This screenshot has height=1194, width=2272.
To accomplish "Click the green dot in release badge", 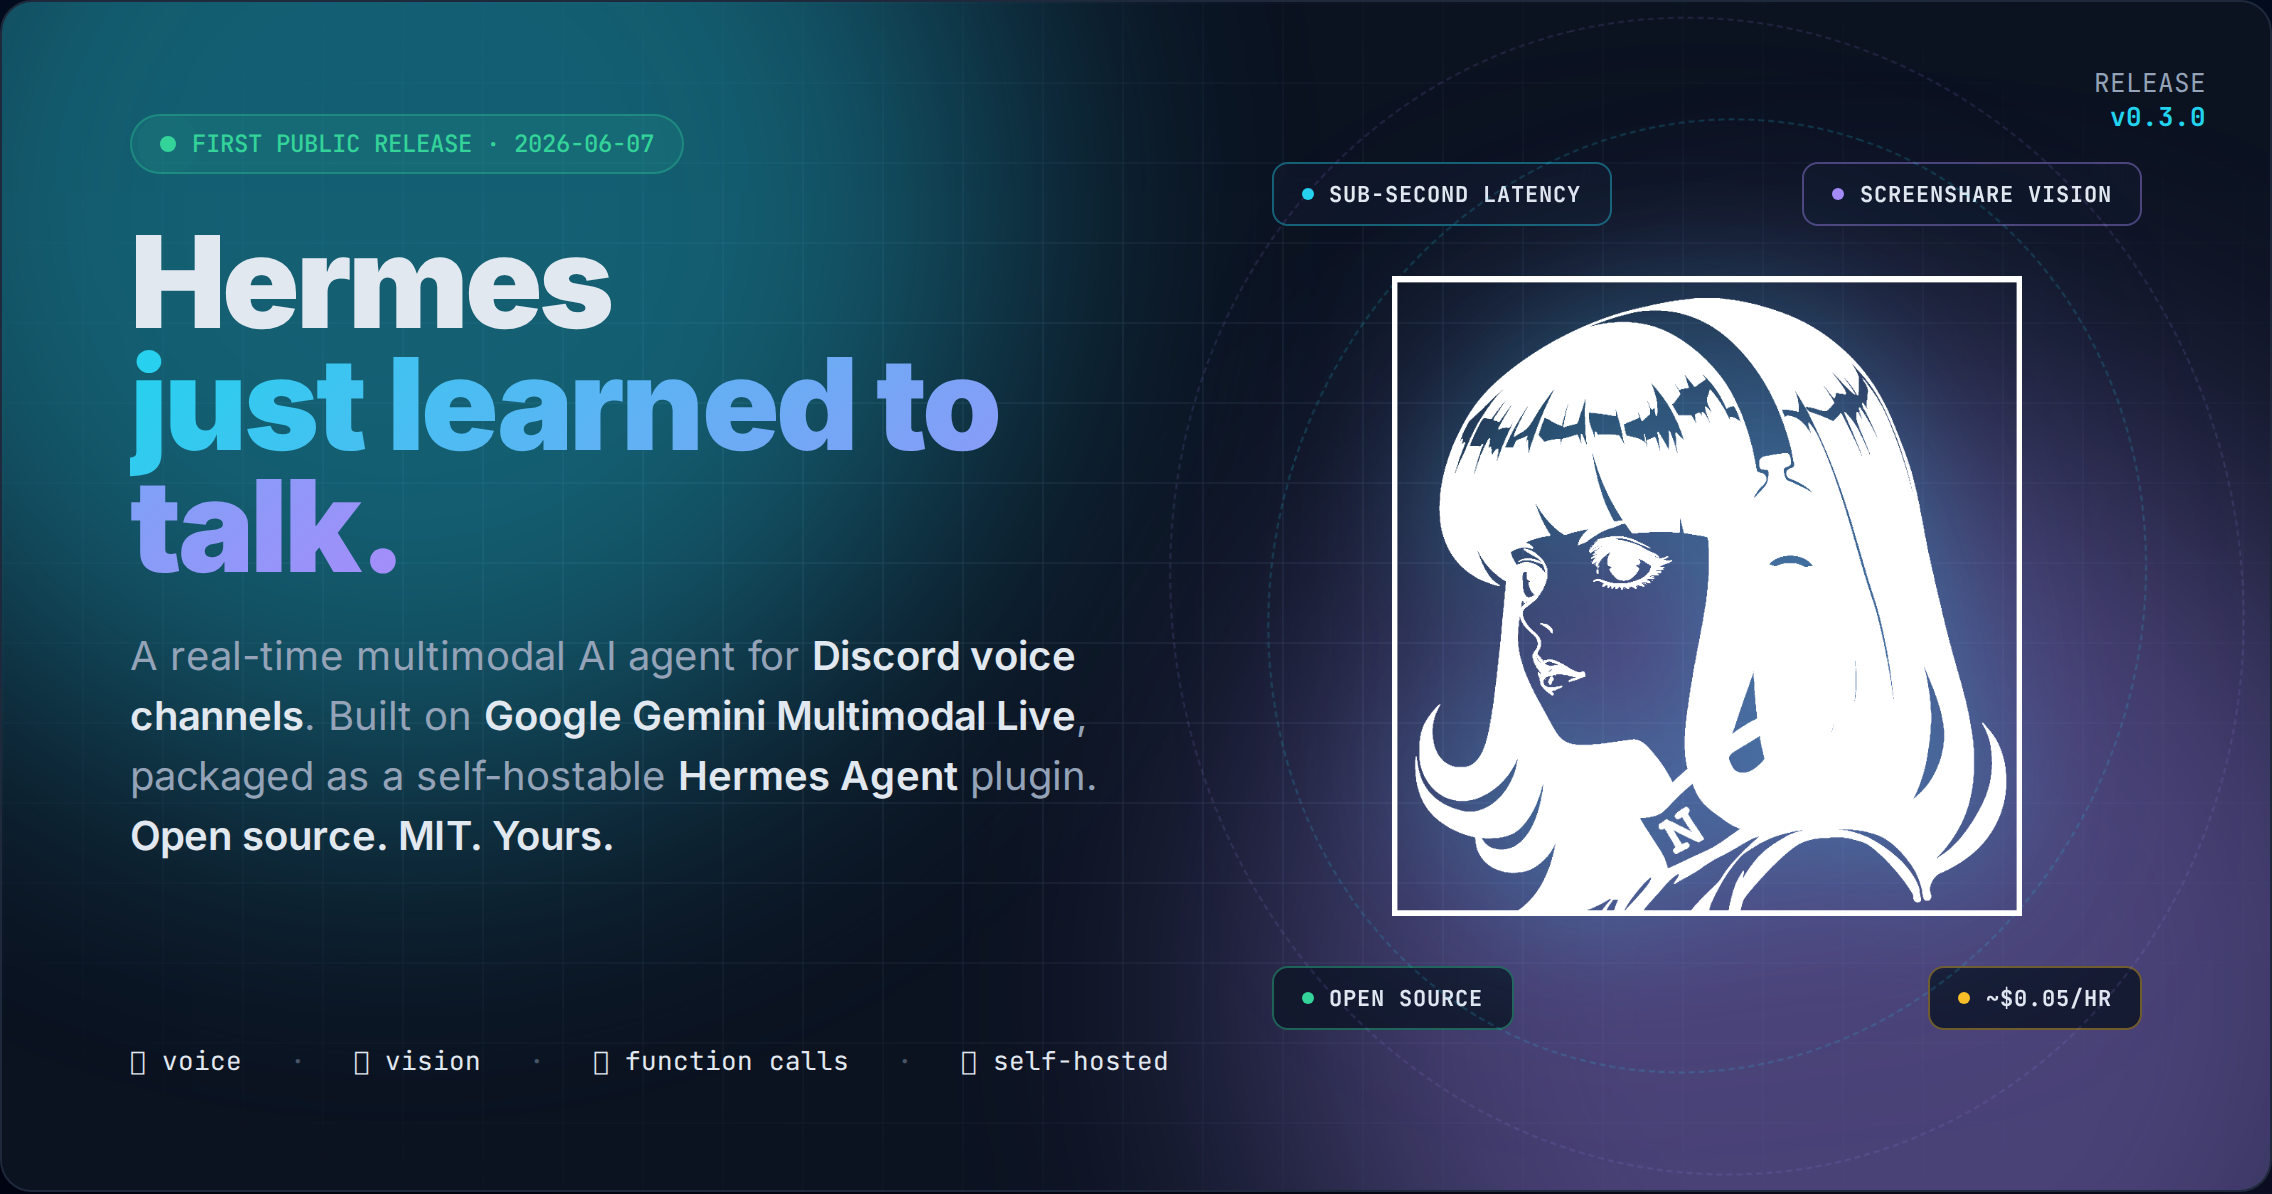I will [168, 144].
